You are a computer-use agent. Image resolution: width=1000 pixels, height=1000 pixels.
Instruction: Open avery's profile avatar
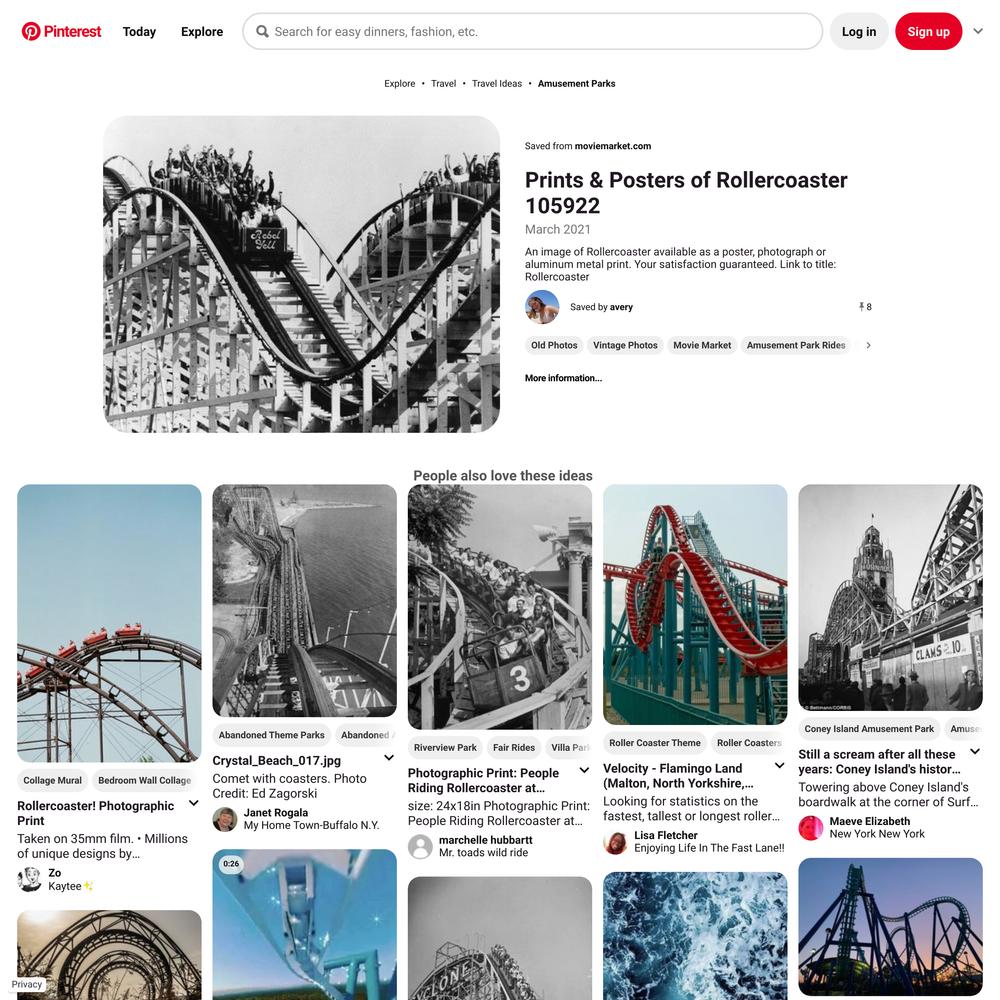[542, 307]
